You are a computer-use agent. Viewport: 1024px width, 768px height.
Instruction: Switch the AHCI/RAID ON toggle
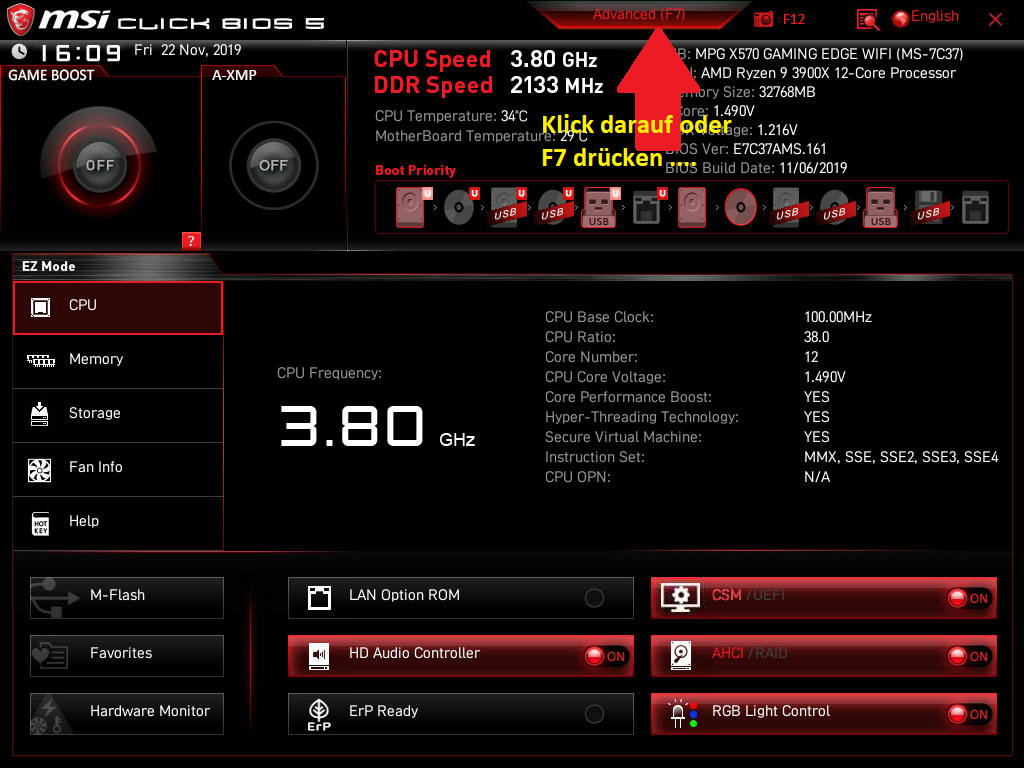969,656
